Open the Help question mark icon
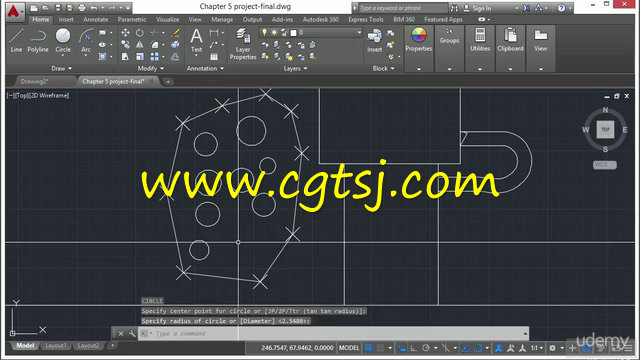This screenshot has width=640, height=360. coord(562,8)
